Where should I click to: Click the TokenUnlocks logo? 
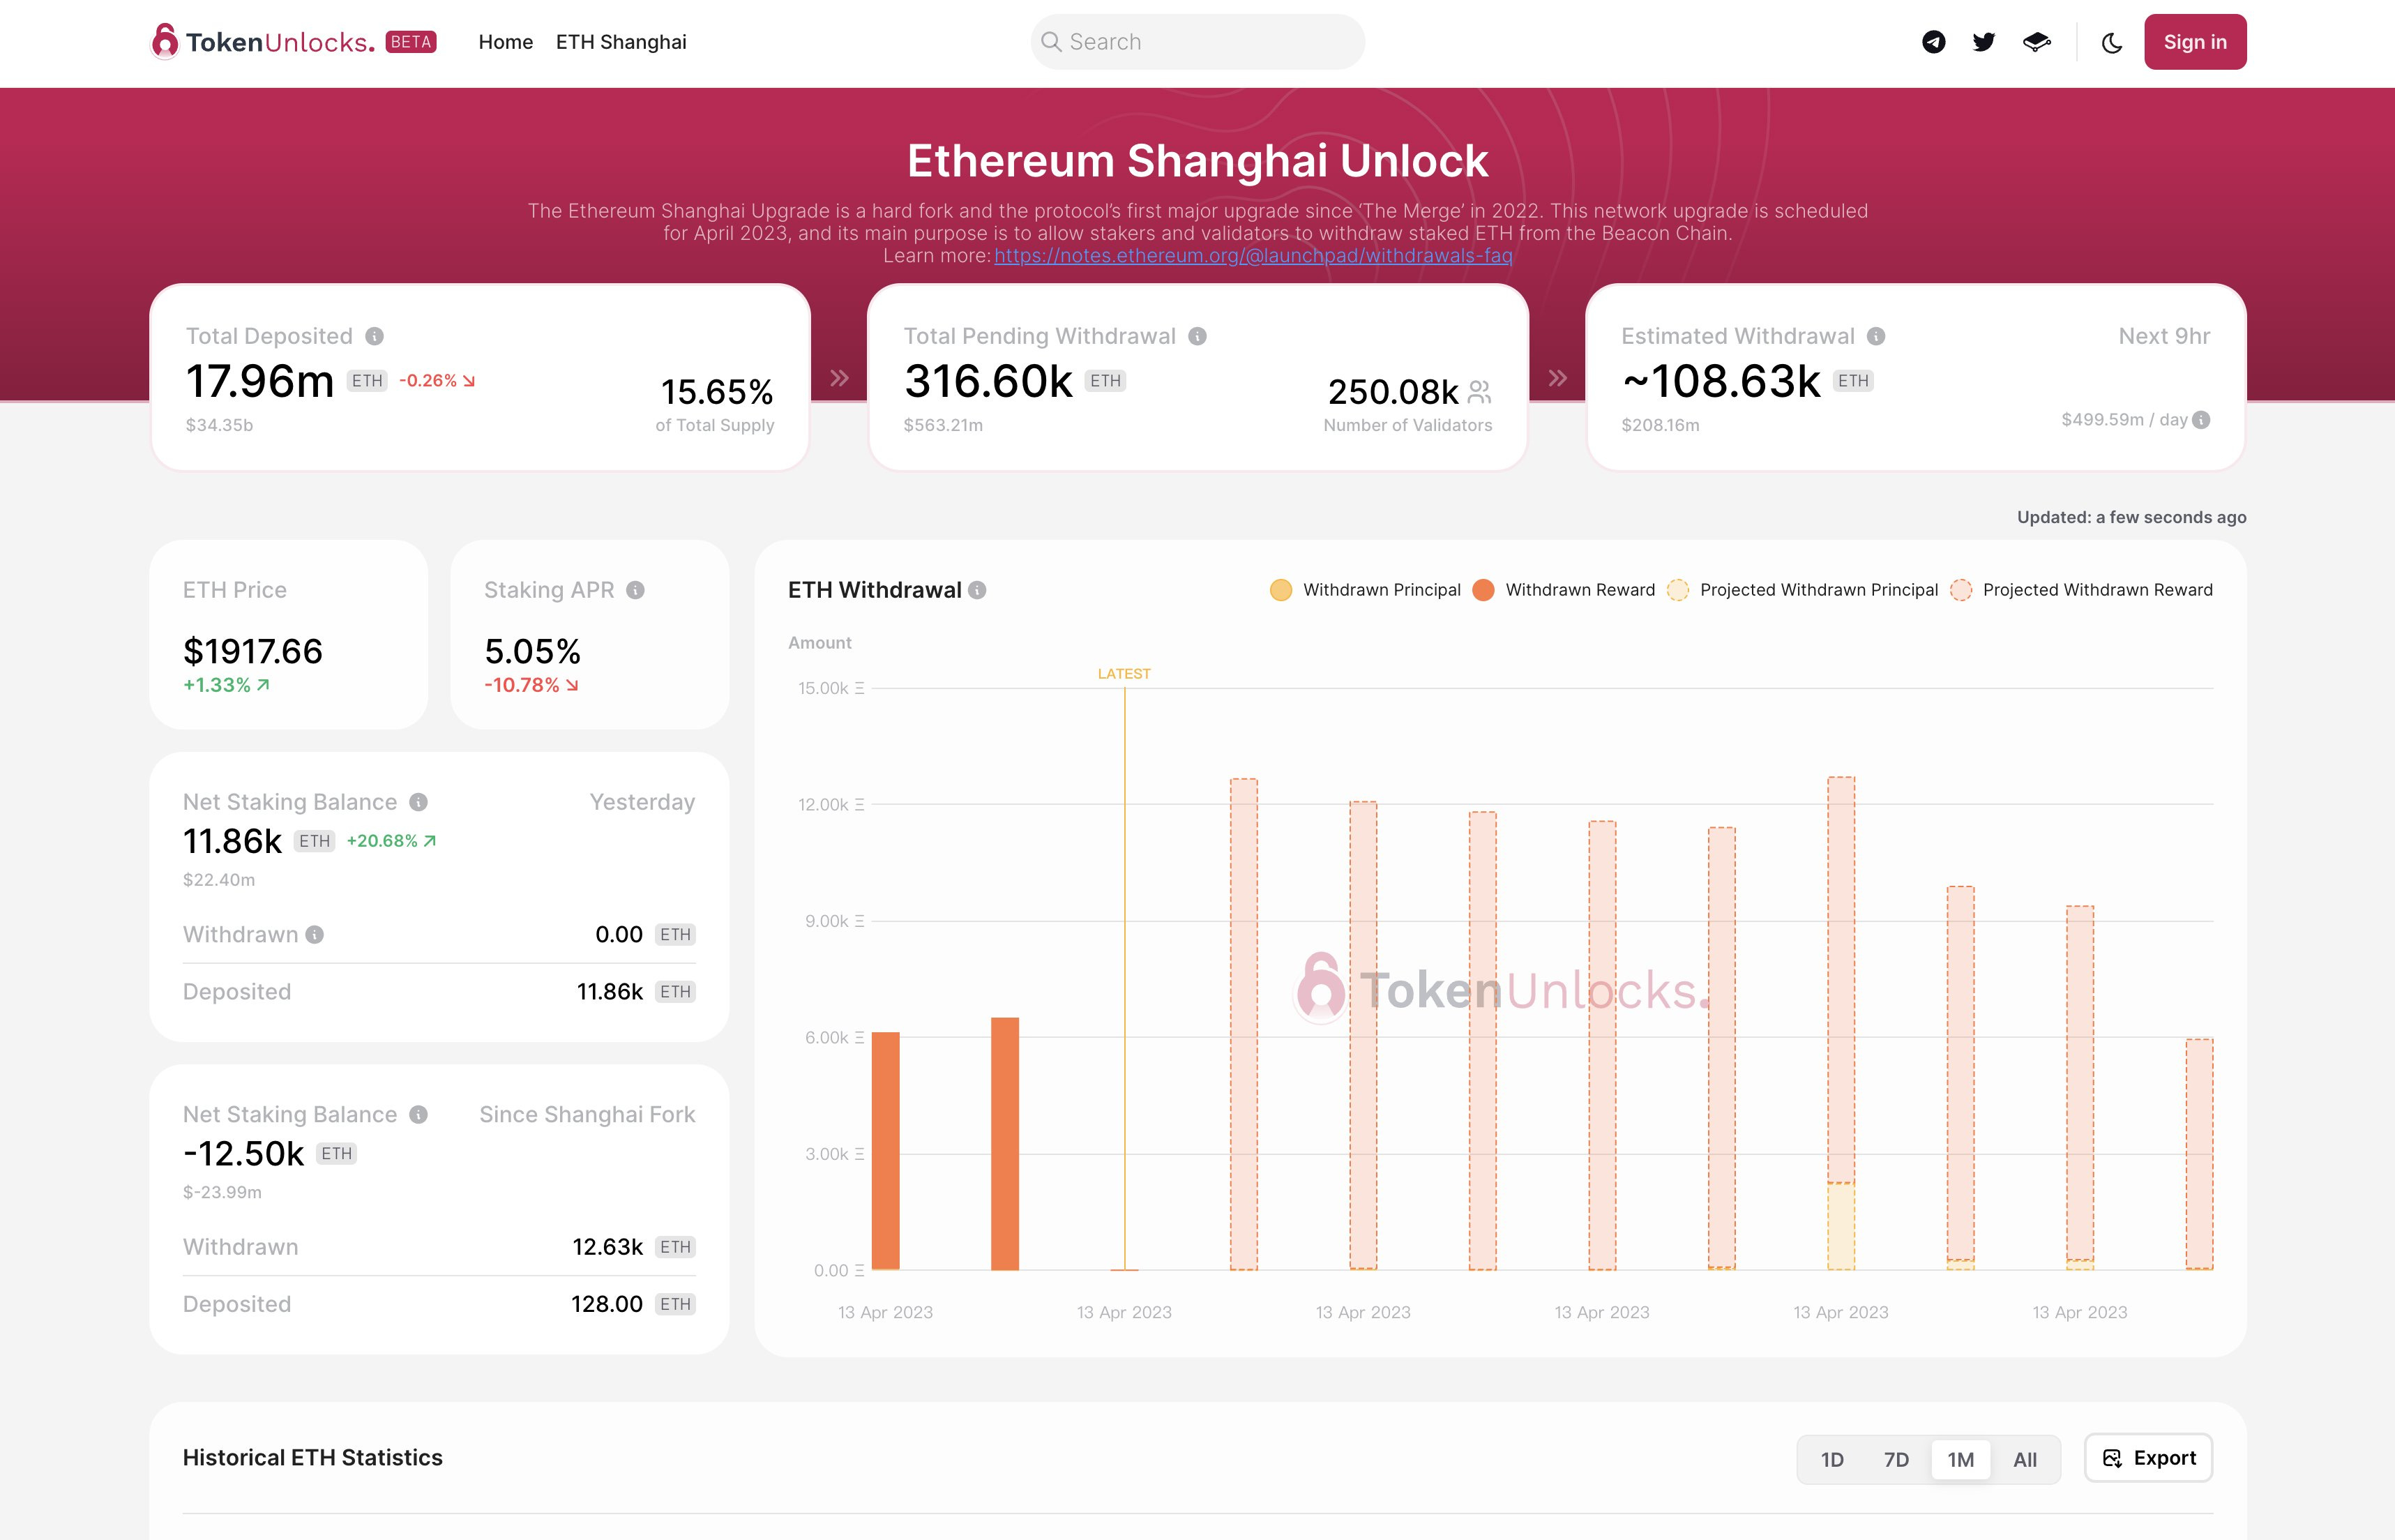(263, 41)
